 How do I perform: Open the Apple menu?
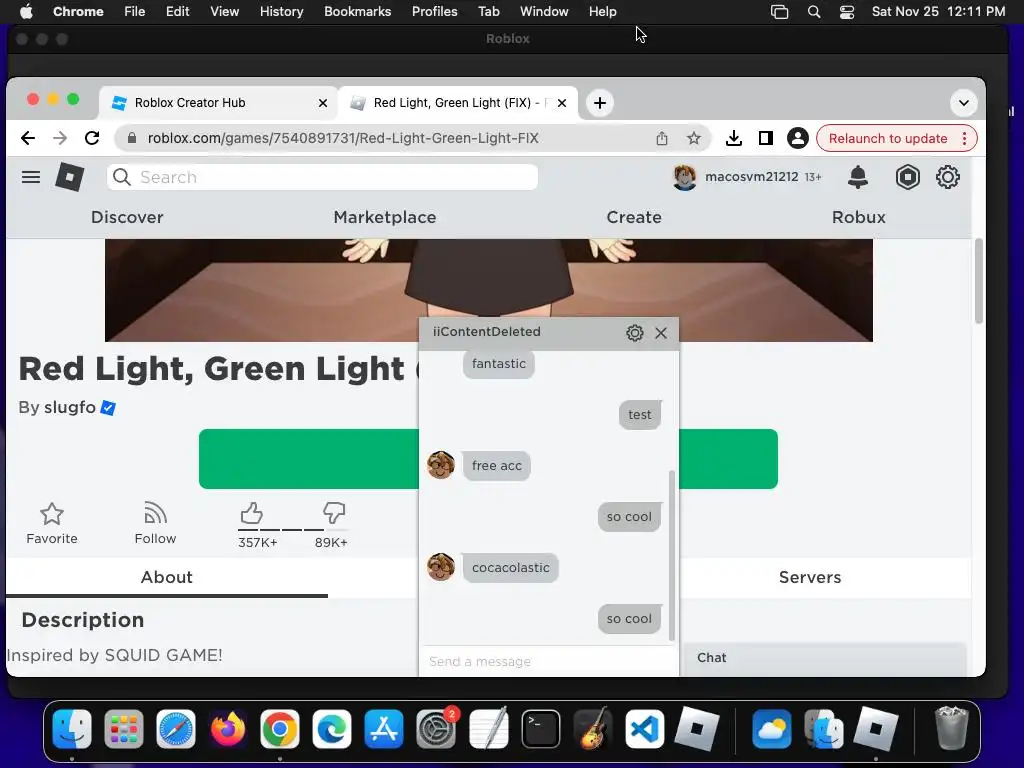pos(26,12)
